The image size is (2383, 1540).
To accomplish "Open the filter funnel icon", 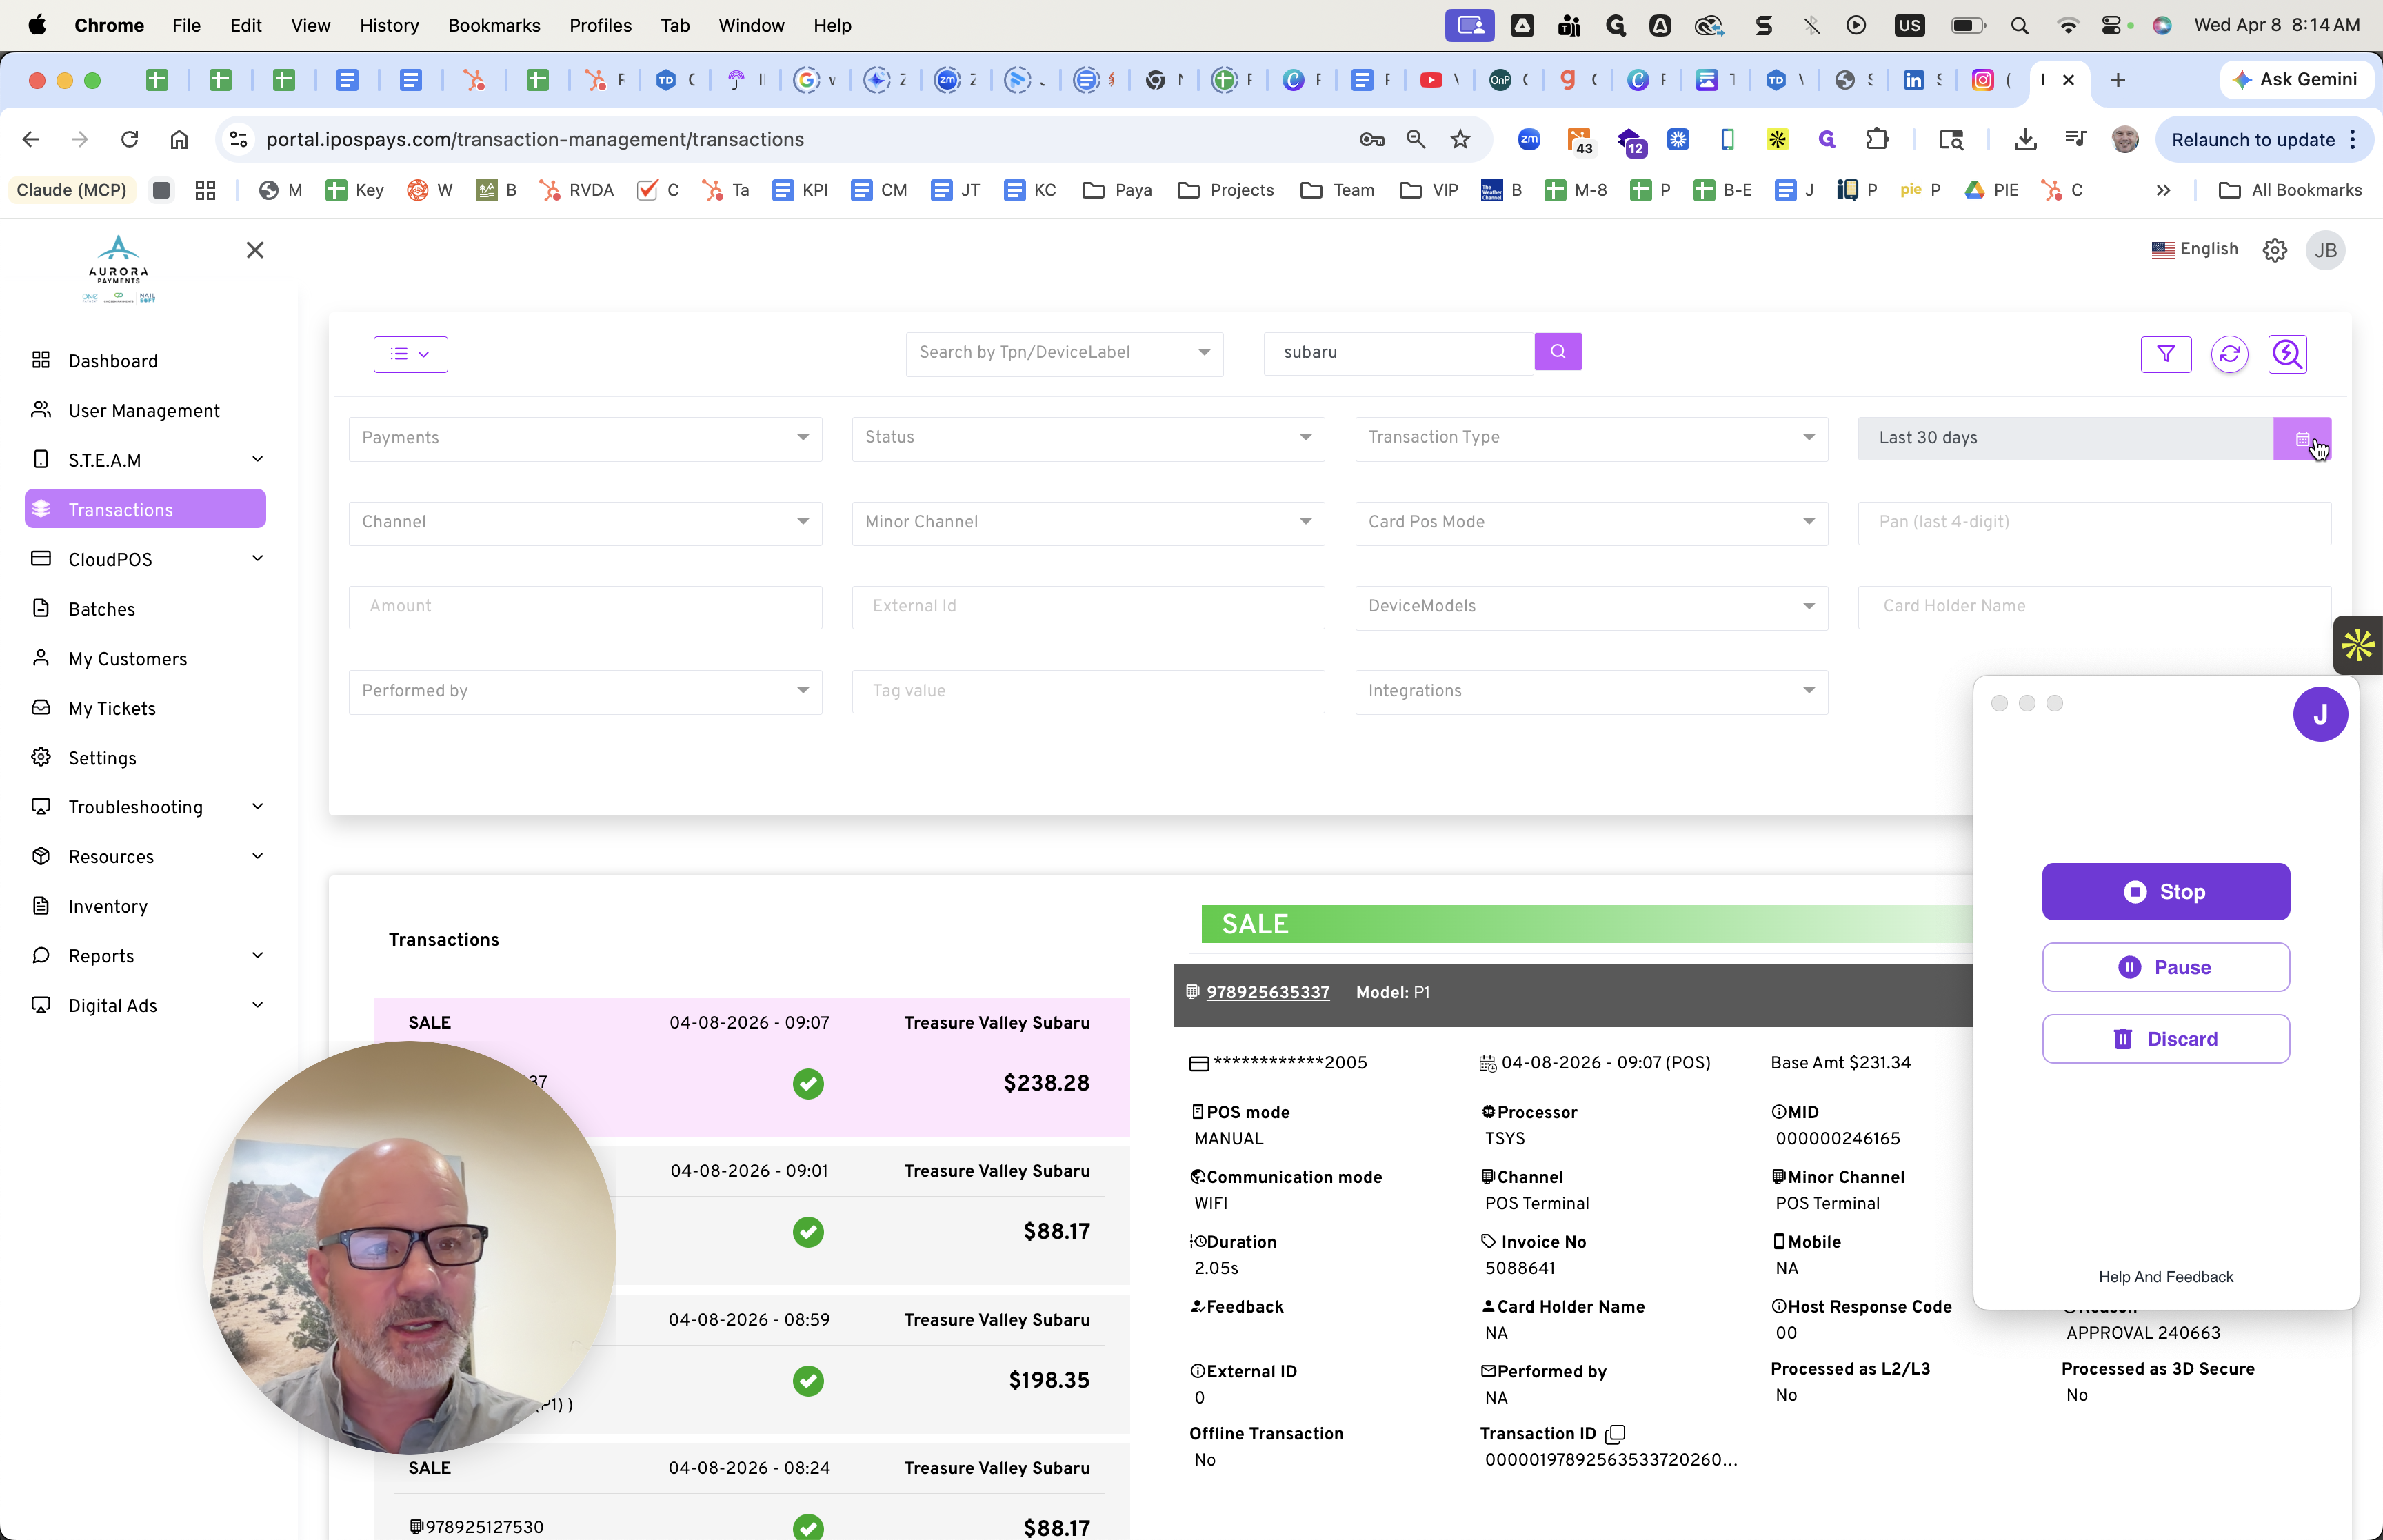I will click(x=2165, y=354).
